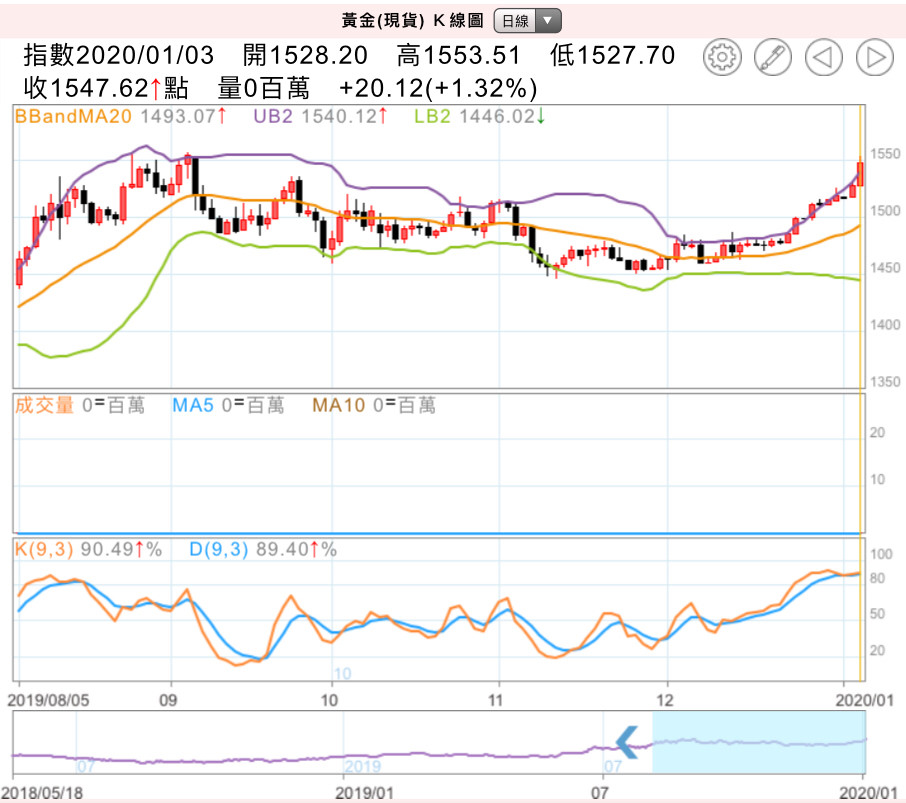The image size is (906, 803).
Task: Select the pencil drawing tool icon
Action: click(x=772, y=58)
